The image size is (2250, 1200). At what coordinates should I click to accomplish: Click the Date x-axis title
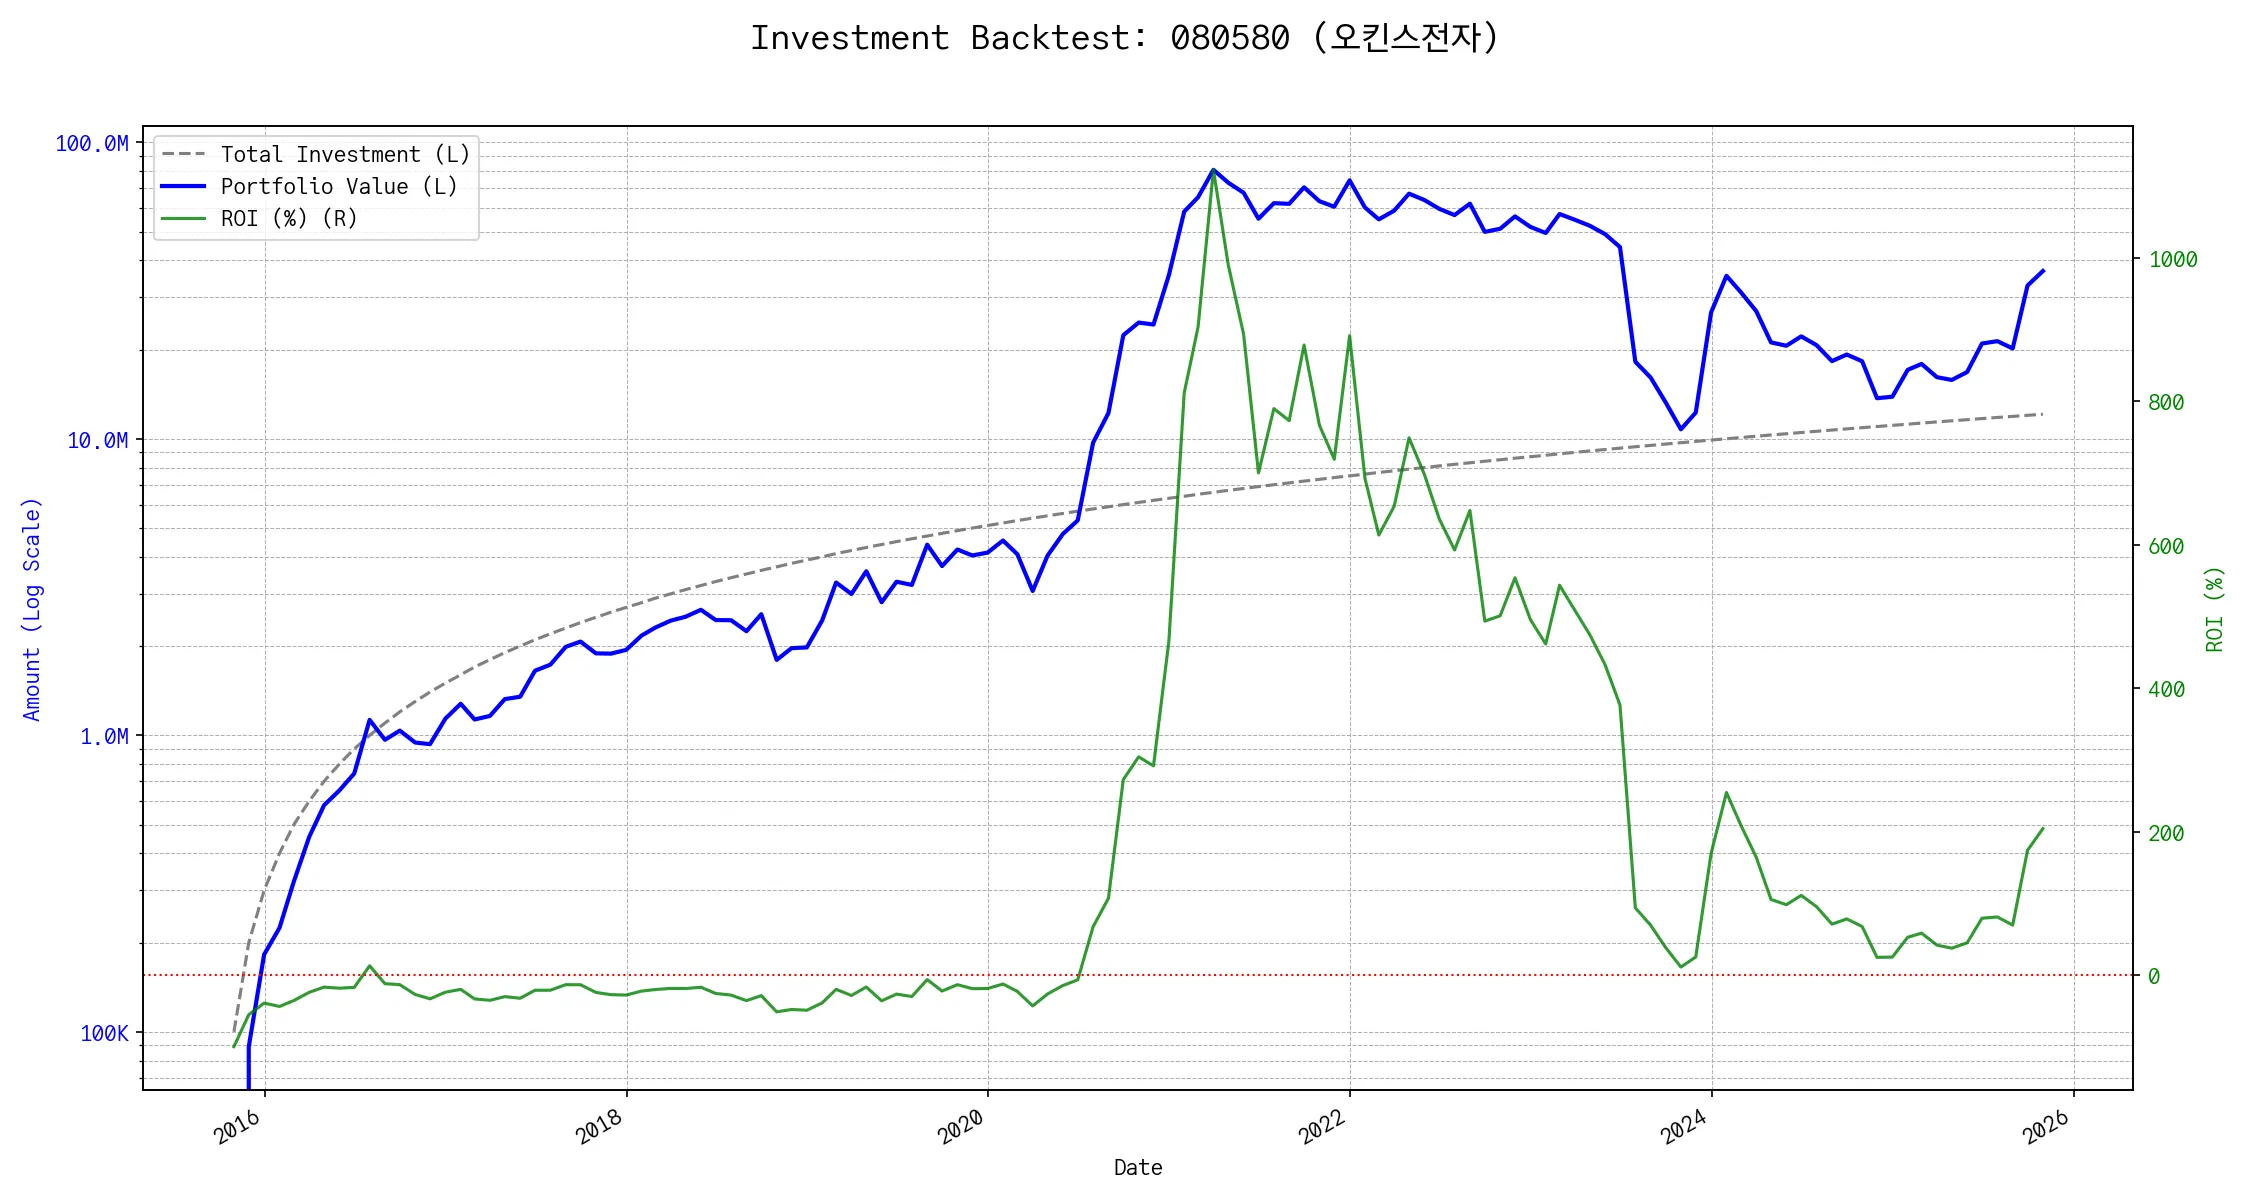pyautogui.click(x=1138, y=1168)
